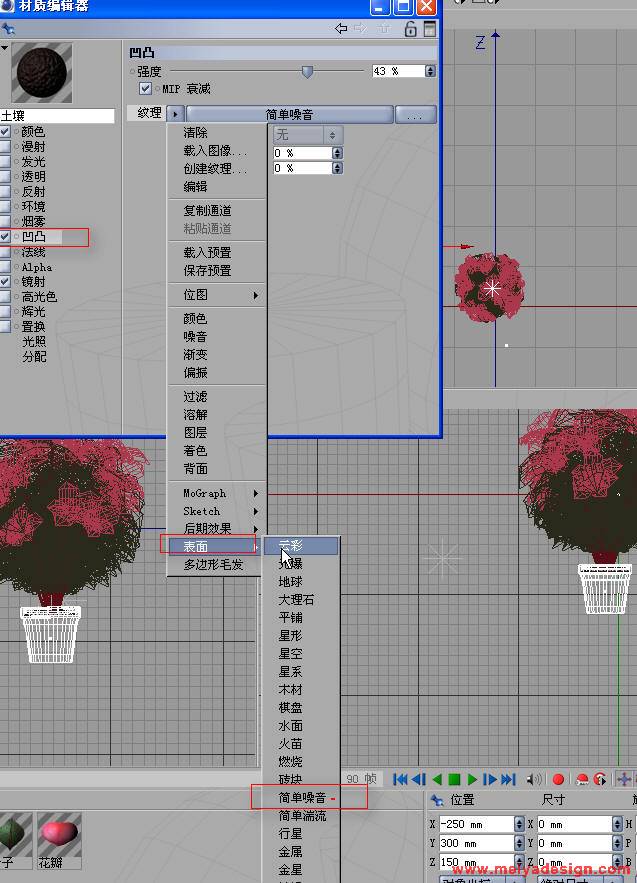
Task: Toggle the MIP 衰减 checkbox
Action: pos(146,89)
